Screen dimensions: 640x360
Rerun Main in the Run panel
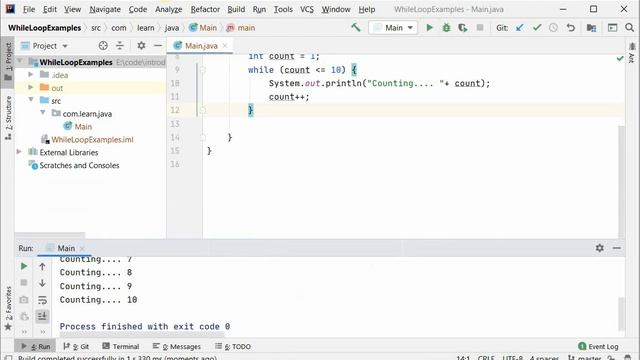pos(24,266)
